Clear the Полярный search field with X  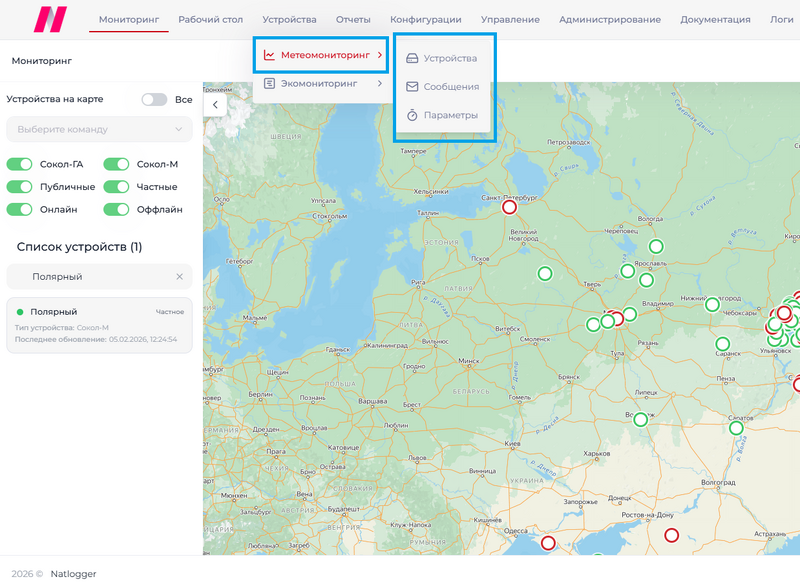(180, 277)
